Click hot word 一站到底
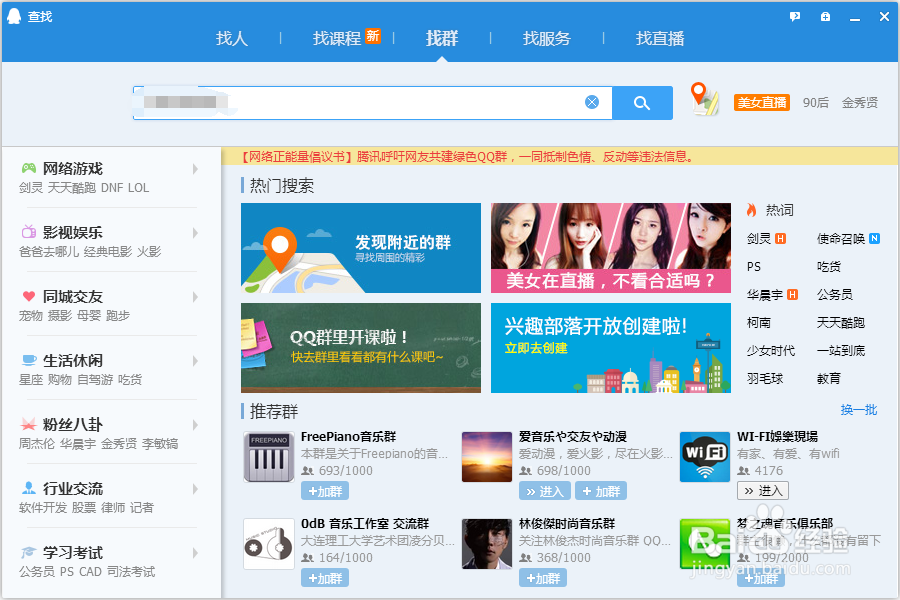The width and height of the screenshot is (900, 600). 841,351
